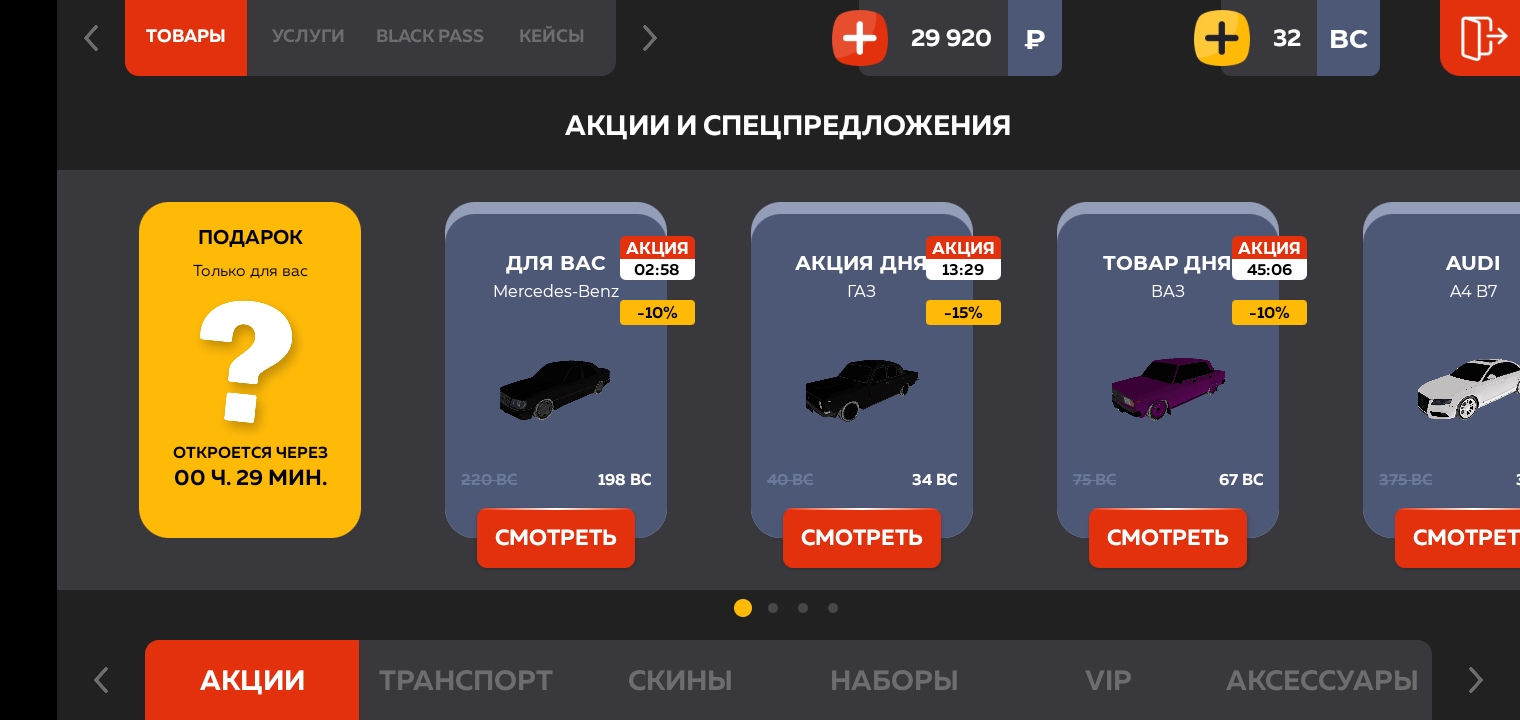
Task: Click СМОТРЕТЬ under the Mercedes-Benz offer
Action: [556, 538]
